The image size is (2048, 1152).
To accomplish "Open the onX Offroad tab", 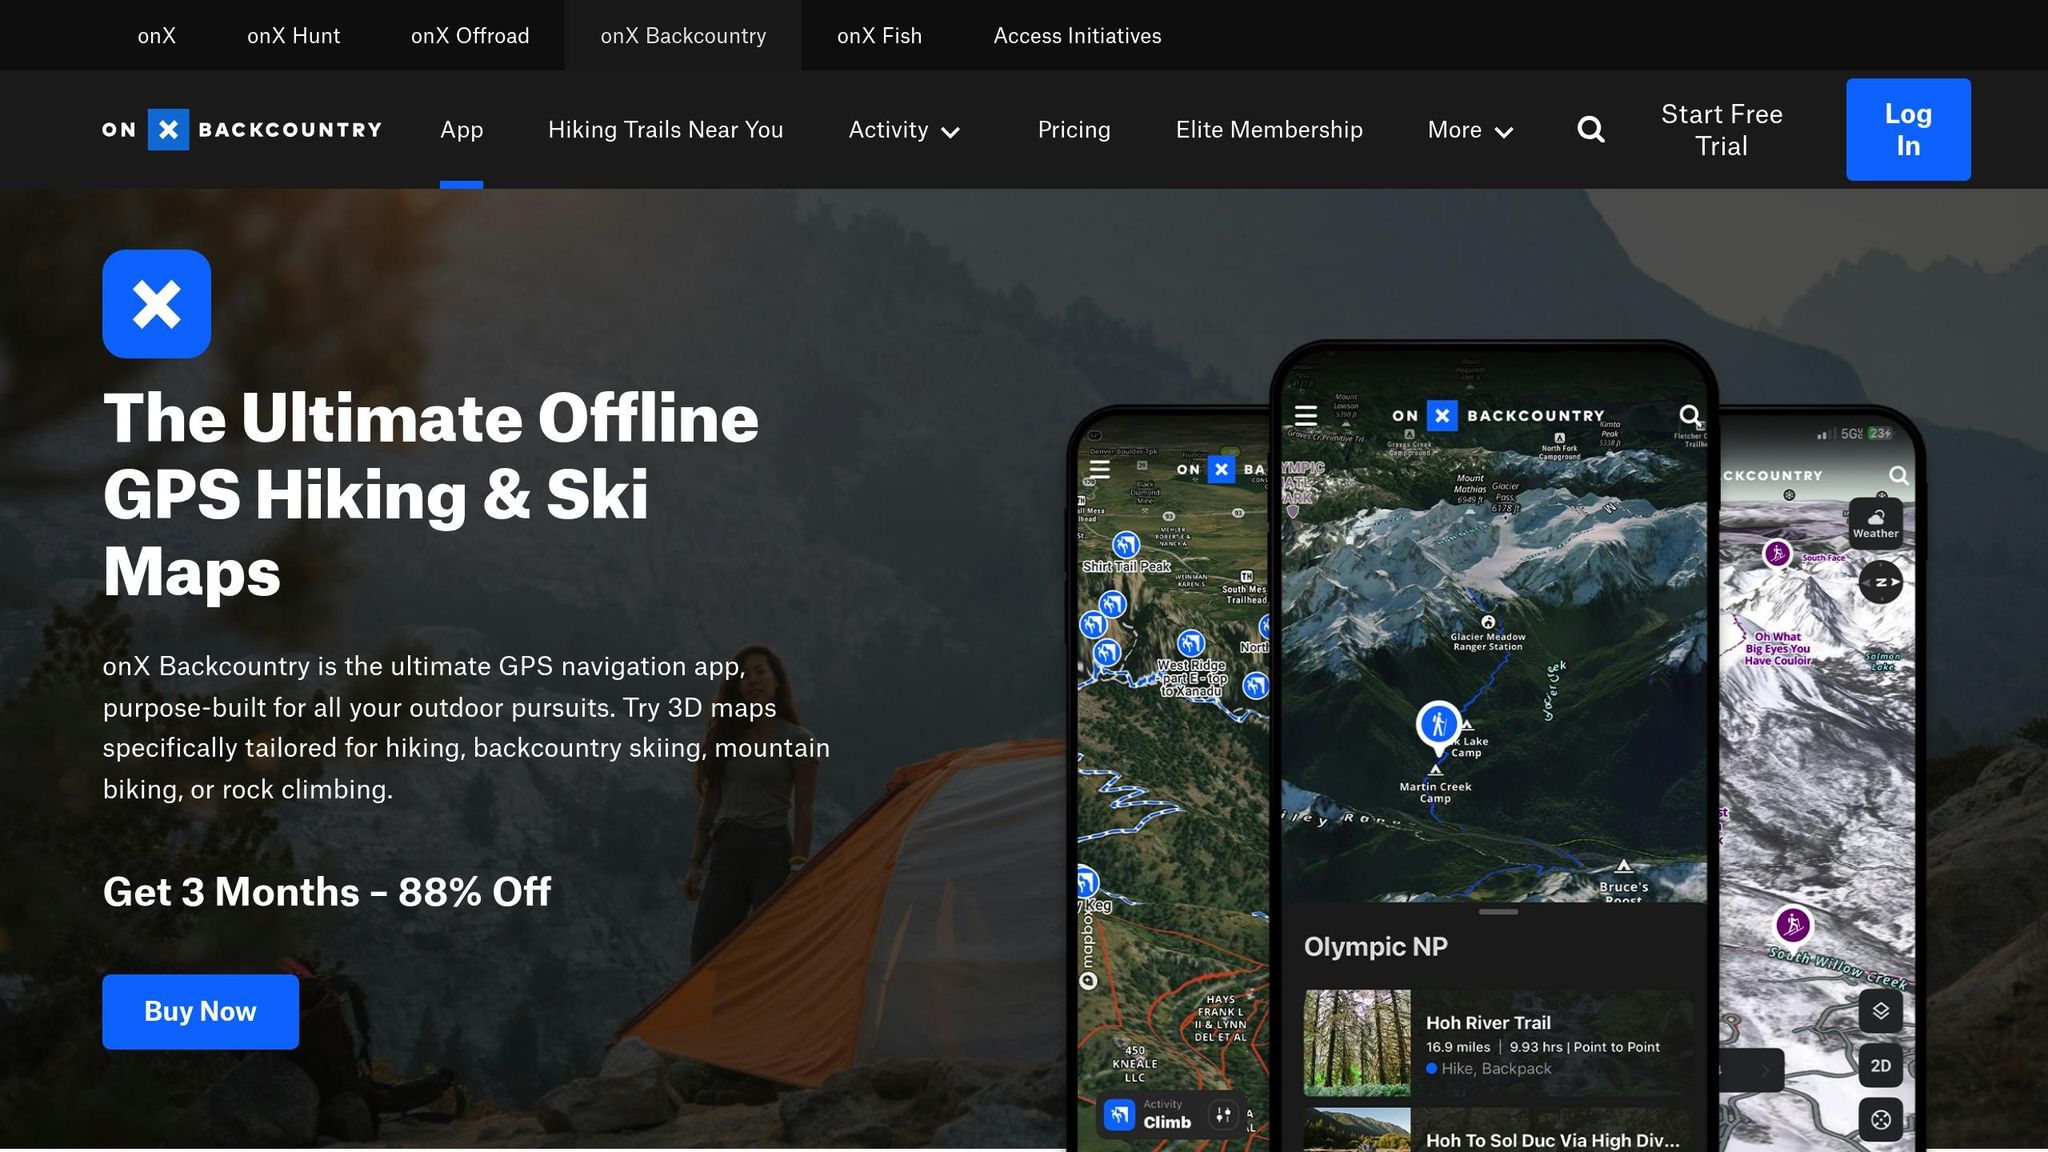I will [470, 36].
